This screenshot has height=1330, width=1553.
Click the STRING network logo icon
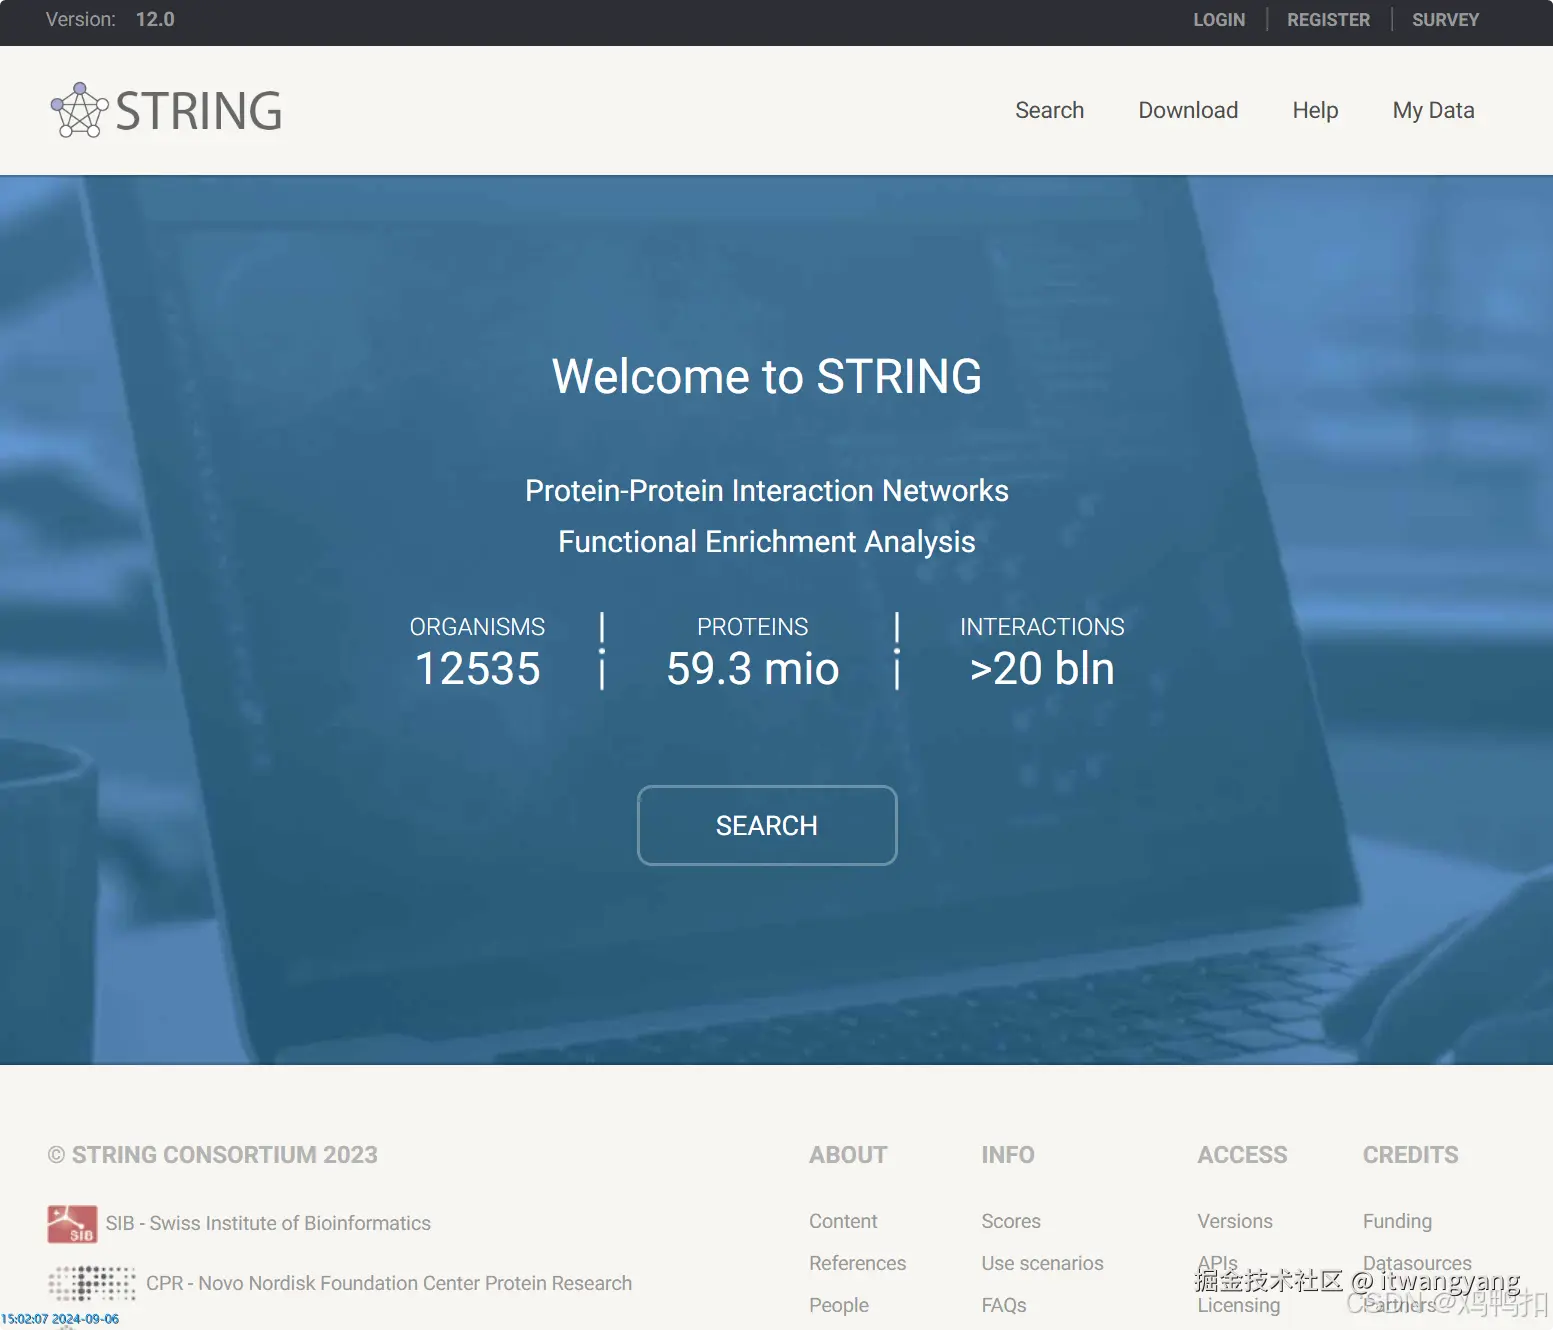[79, 110]
